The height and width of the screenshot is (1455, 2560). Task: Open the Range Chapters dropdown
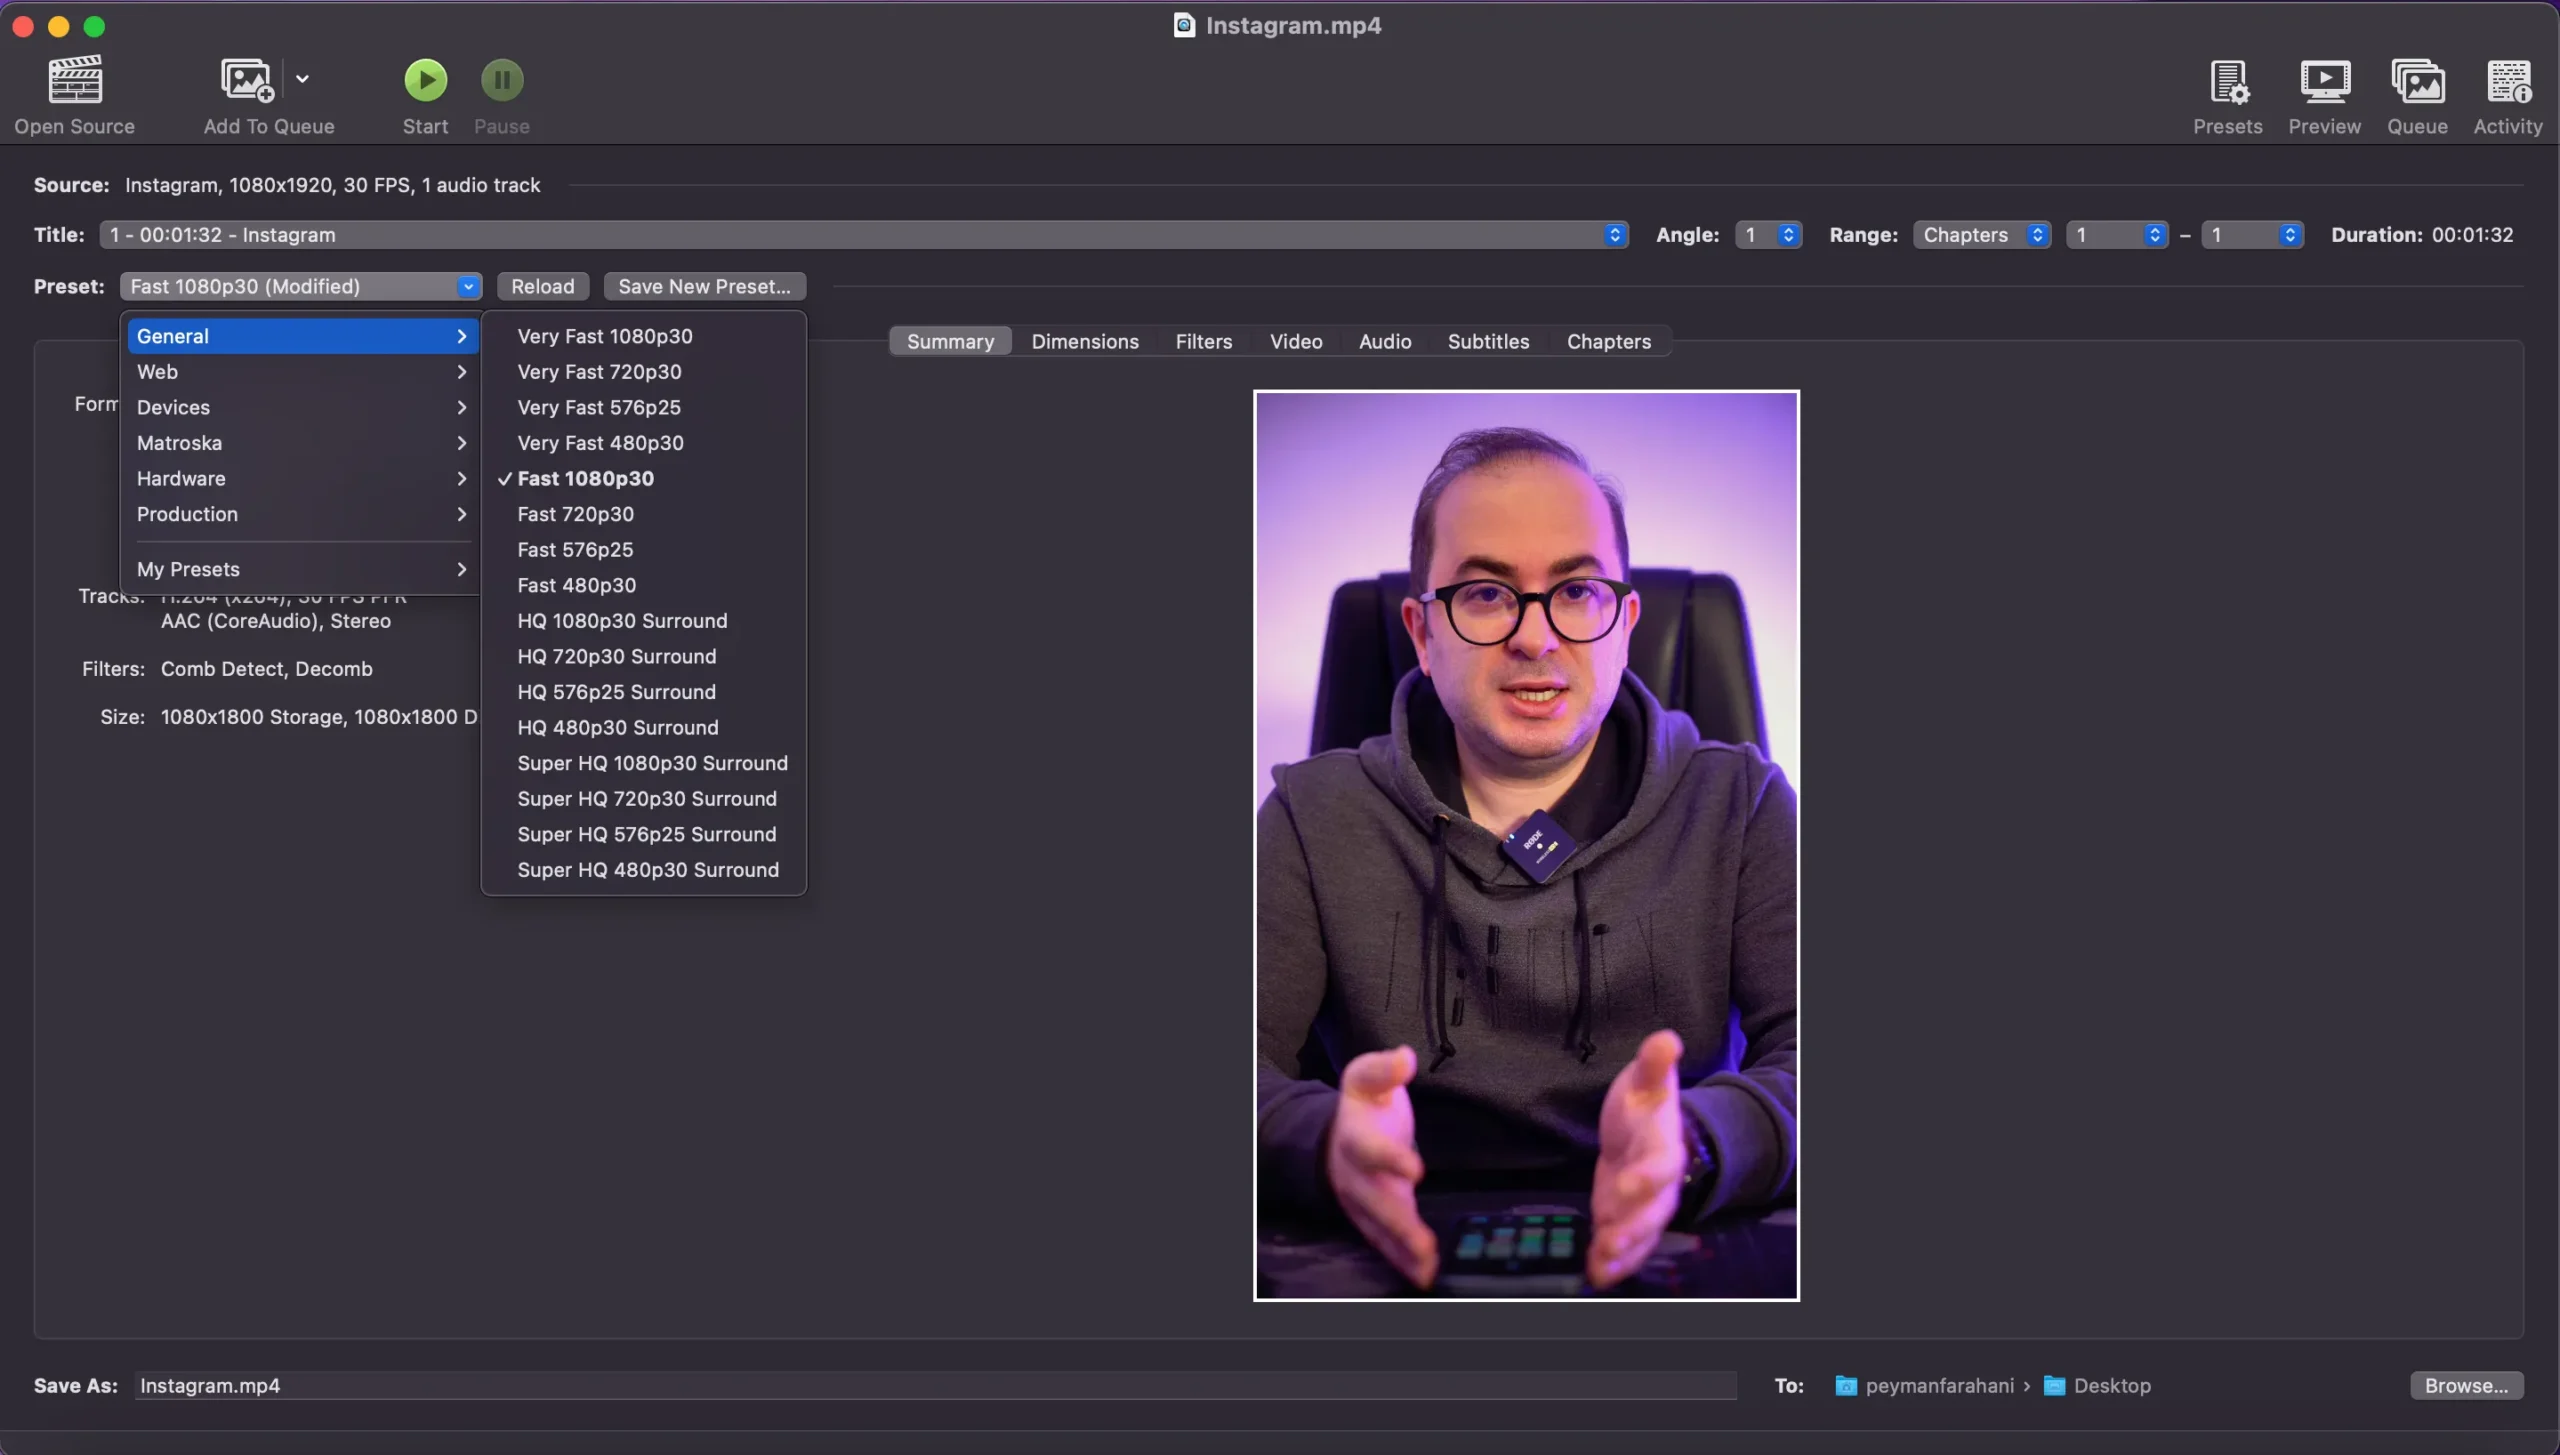tap(1982, 235)
